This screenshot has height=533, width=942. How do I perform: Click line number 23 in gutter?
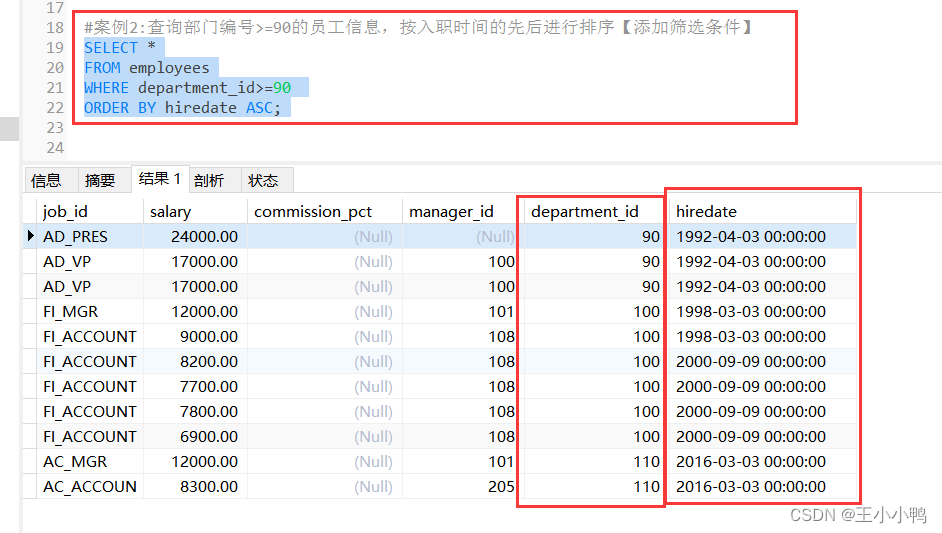pos(55,128)
